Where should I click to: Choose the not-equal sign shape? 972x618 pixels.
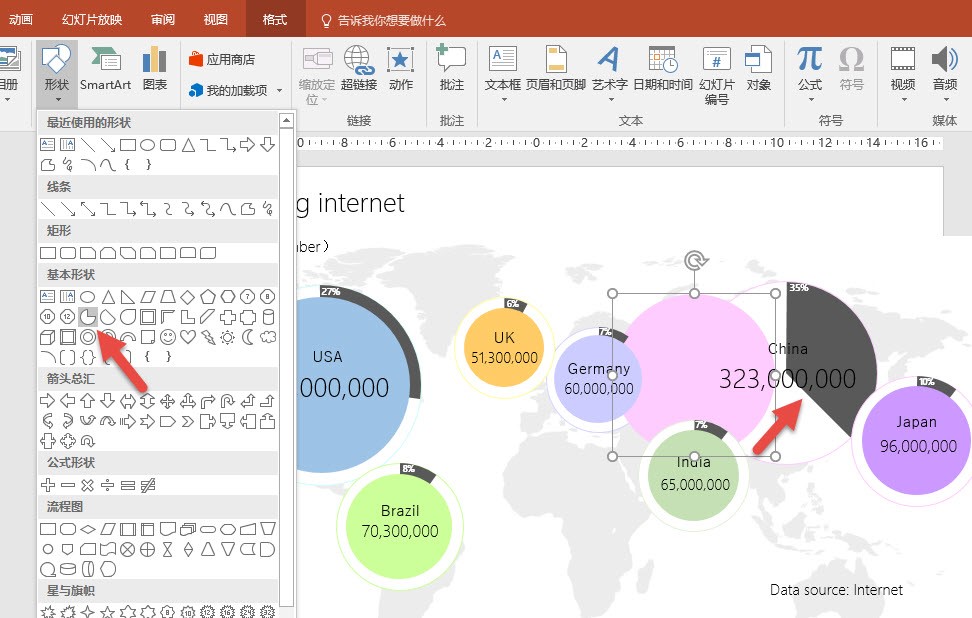148,485
